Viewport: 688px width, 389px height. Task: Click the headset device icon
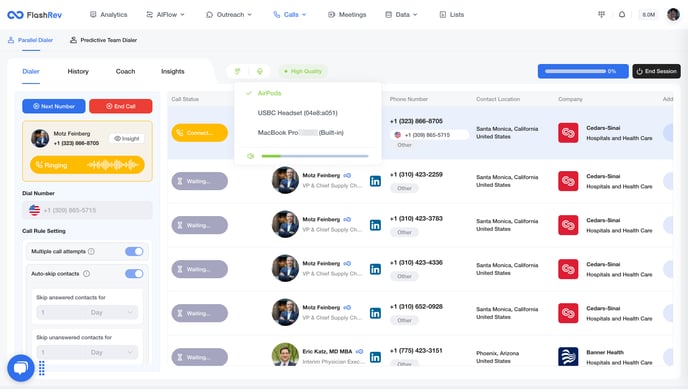[x=237, y=71]
